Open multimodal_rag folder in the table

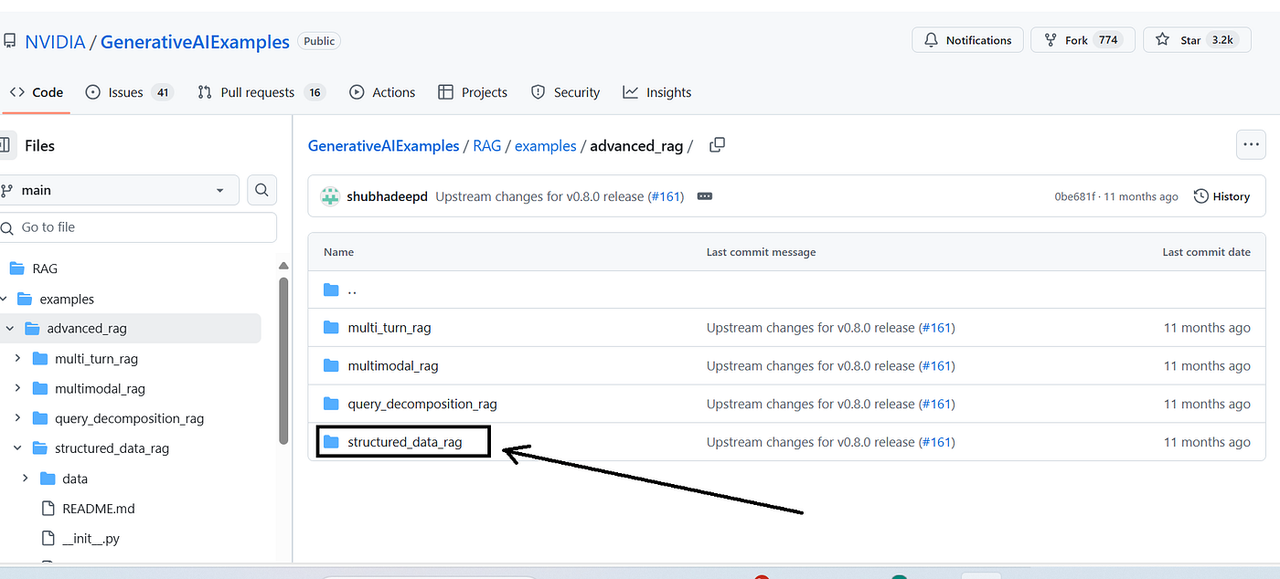click(393, 366)
